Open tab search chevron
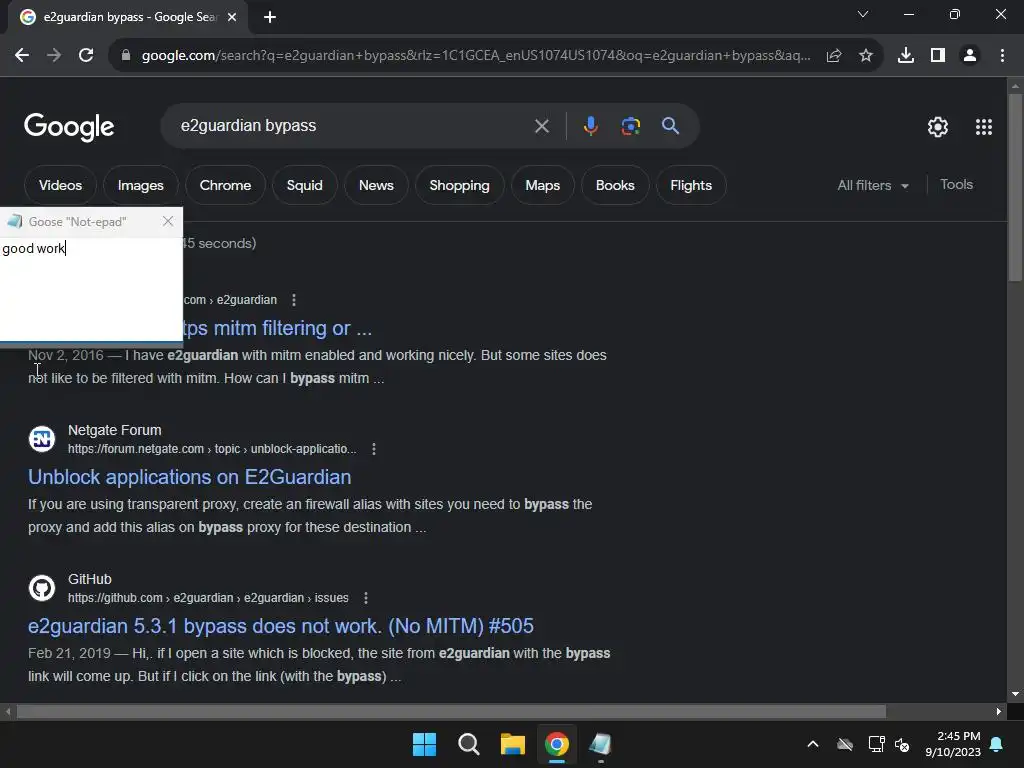The image size is (1024, 768). point(863,14)
